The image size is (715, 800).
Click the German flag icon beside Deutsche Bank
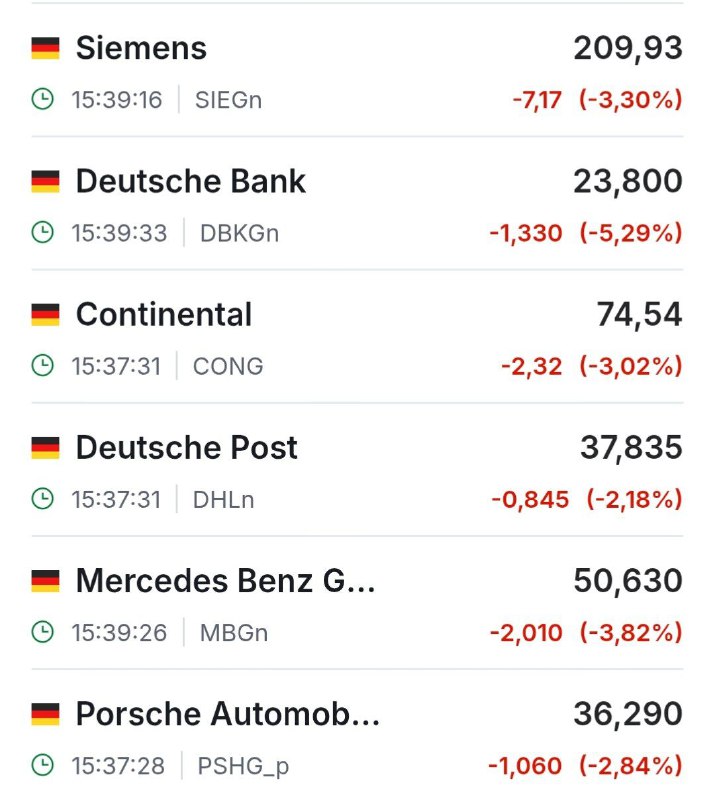45,182
